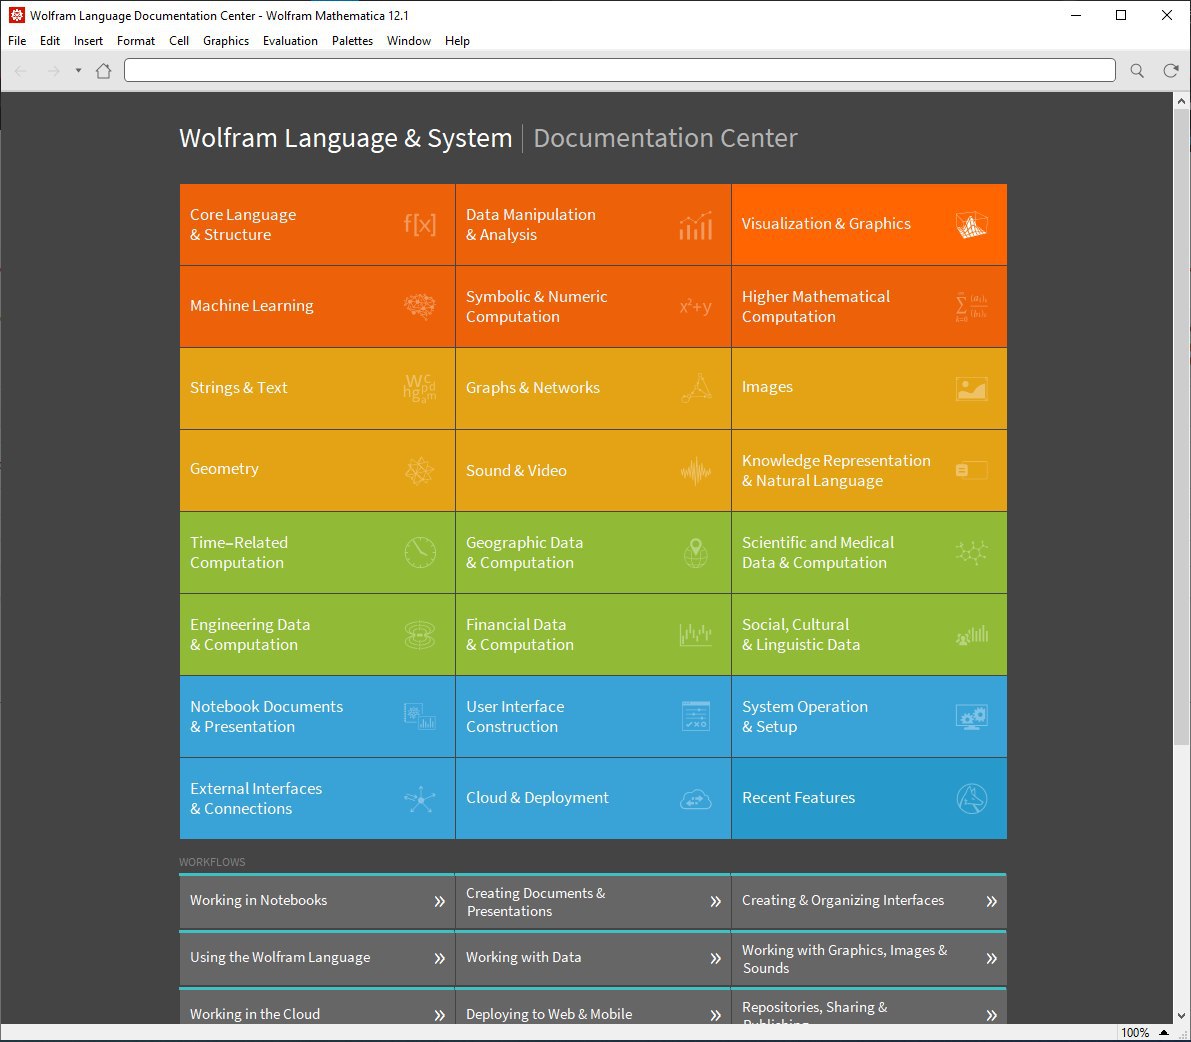Click the globe pin icon in Geographic Data tile
The width and height of the screenshot is (1191, 1042).
pyautogui.click(x=696, y=552)
